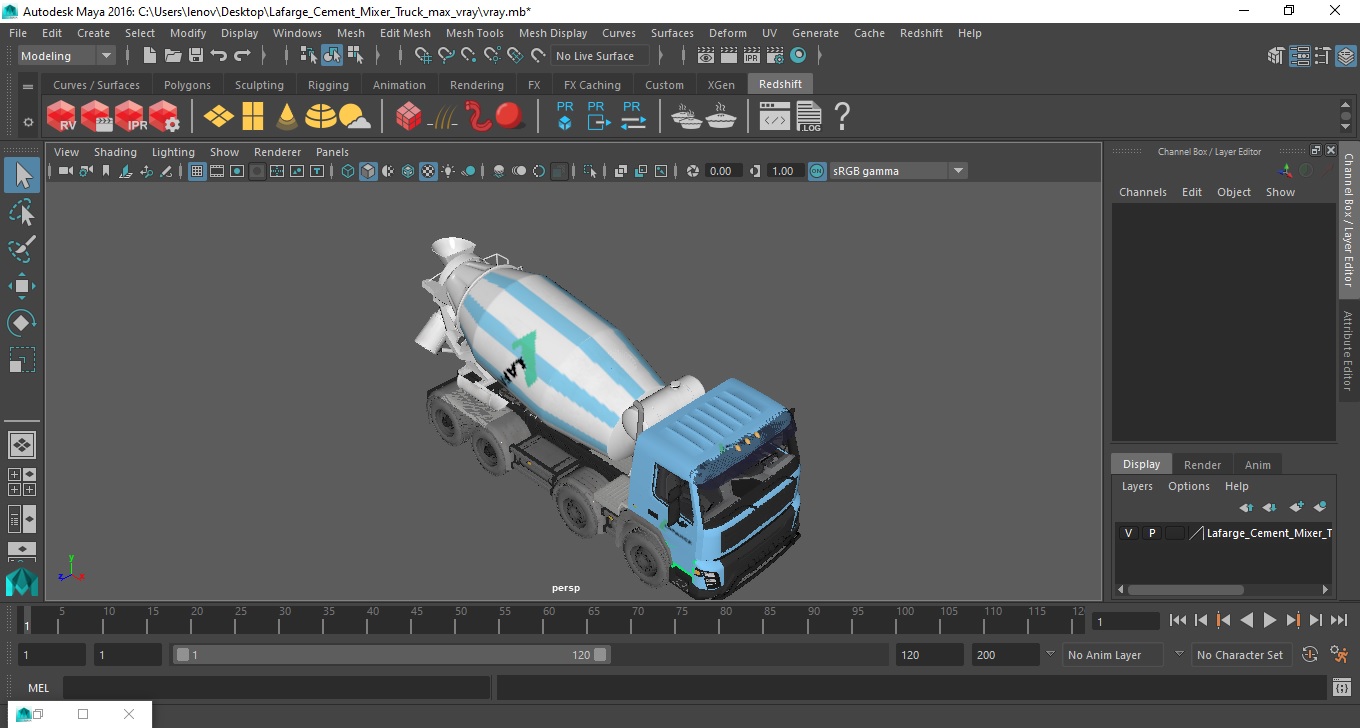
Task: Toggle layer playback P box
Action: point(1151,533)
